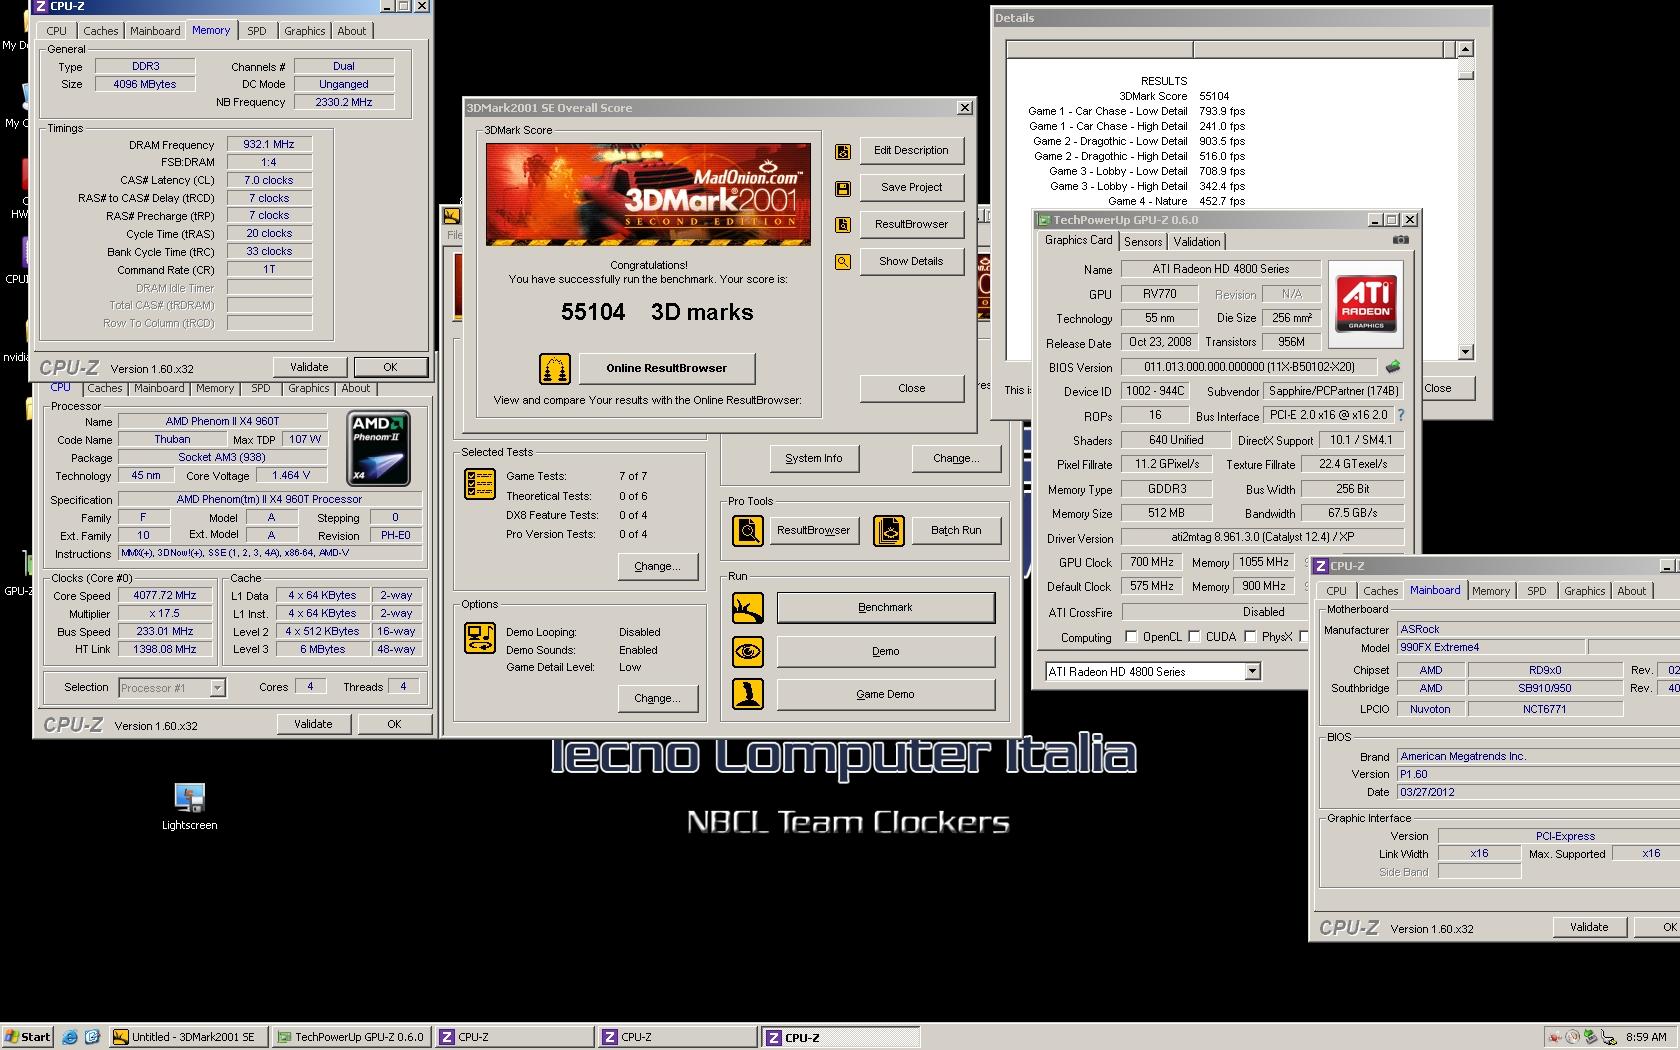Screen dimensions: 1680x1050
Task: Open Graphics tab in bottom-right CPU-Z window
Action: click(1584, 591)
